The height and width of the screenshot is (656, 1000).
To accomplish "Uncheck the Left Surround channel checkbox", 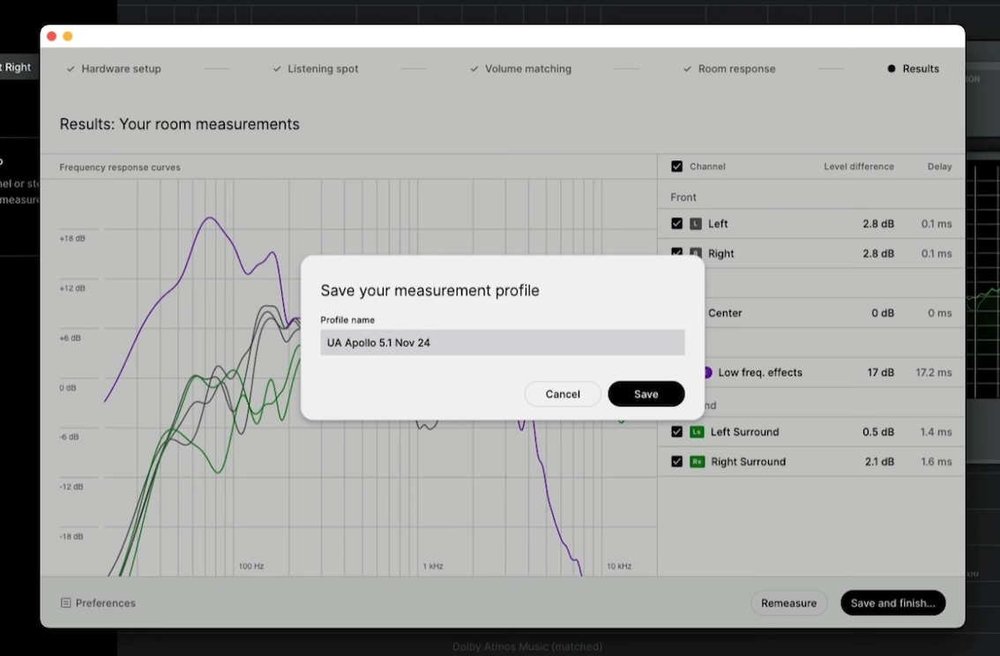I will tap(677, 431).
